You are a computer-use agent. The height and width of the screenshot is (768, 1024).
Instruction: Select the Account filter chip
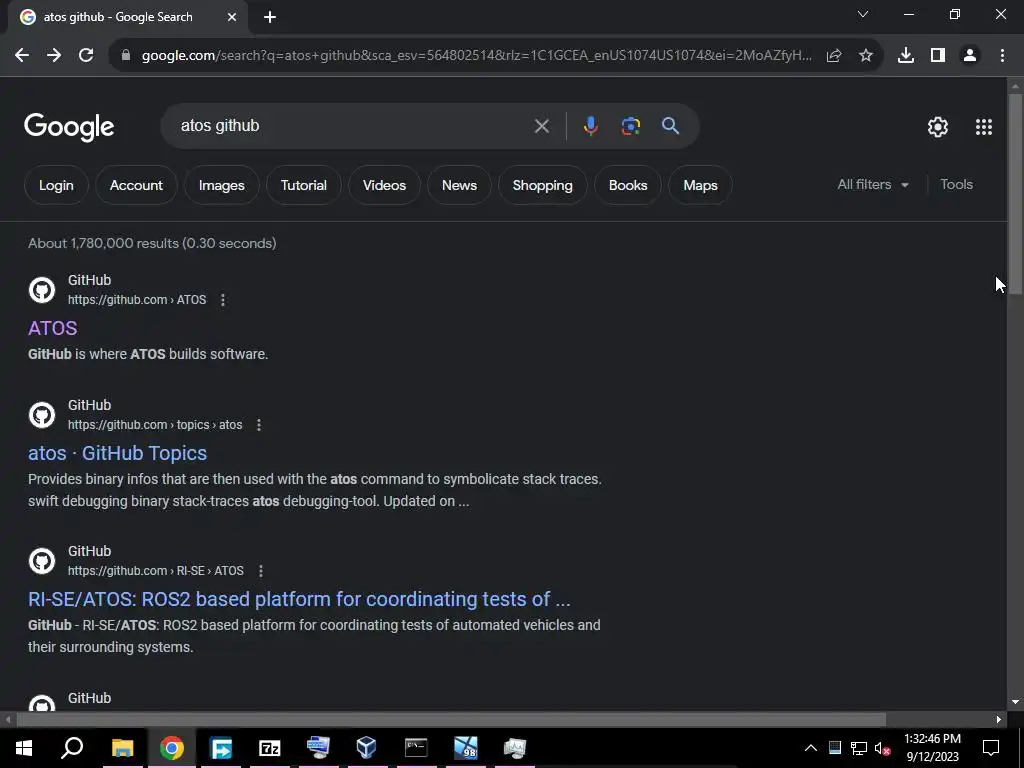[136, 185]
